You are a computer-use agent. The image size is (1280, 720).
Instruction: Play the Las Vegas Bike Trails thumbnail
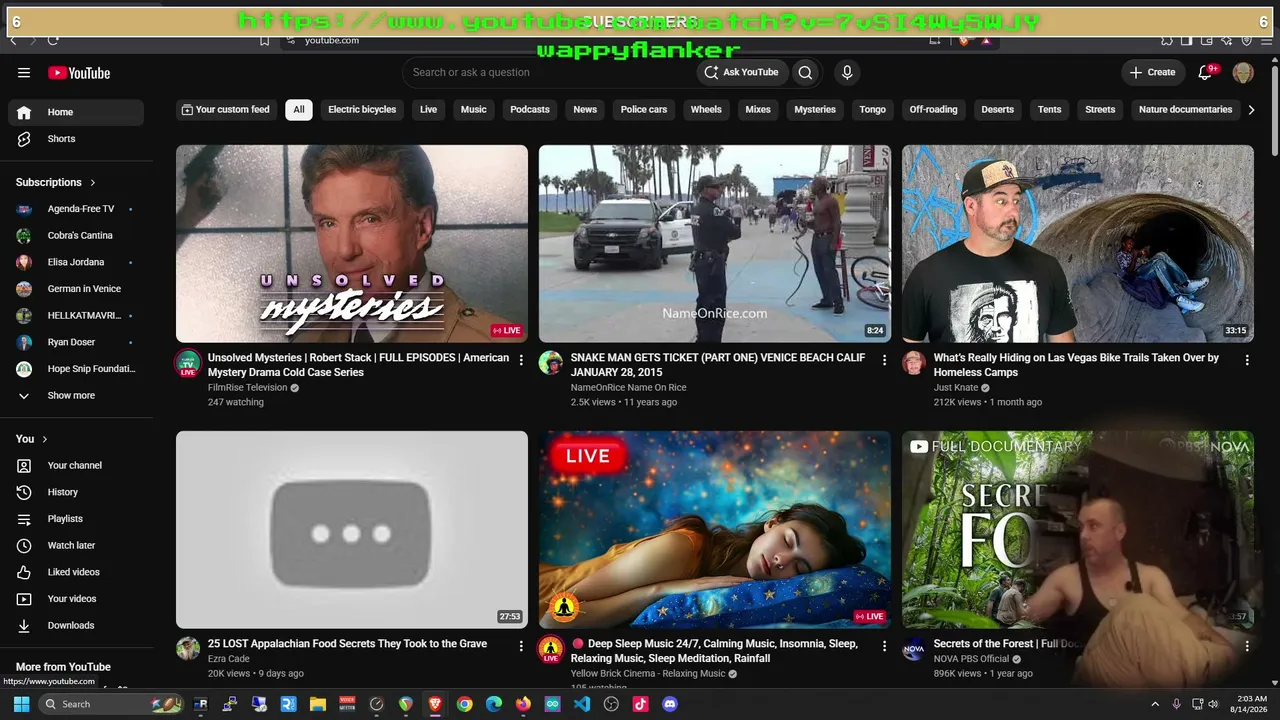click(x=1078, y=244)
